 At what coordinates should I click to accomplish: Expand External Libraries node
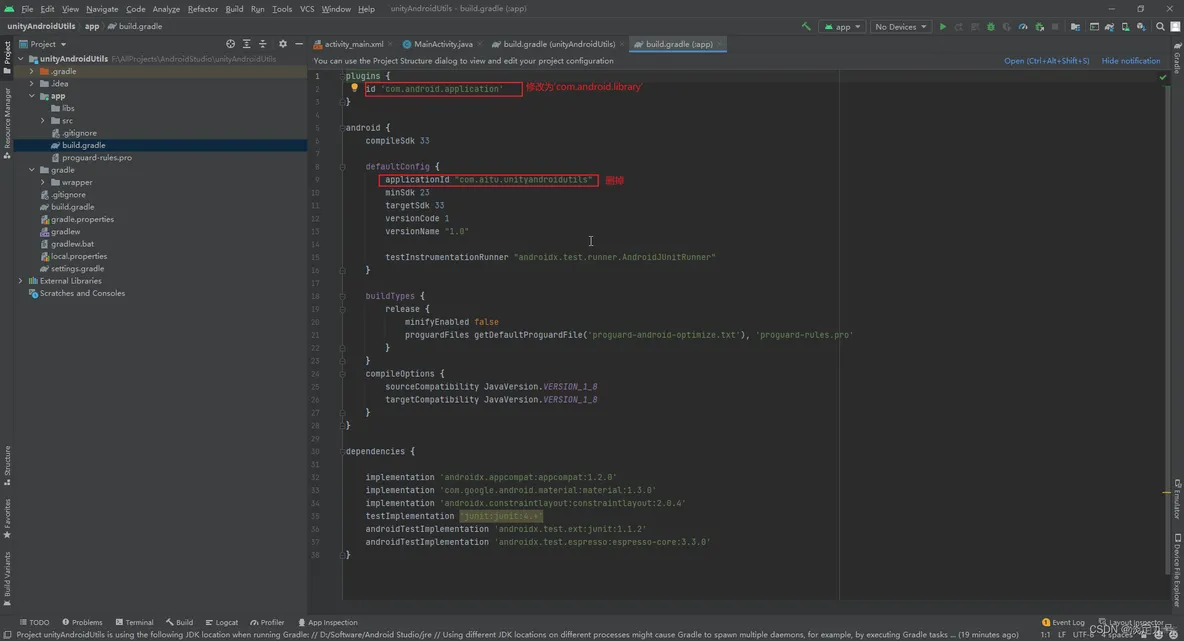(21, 281)
